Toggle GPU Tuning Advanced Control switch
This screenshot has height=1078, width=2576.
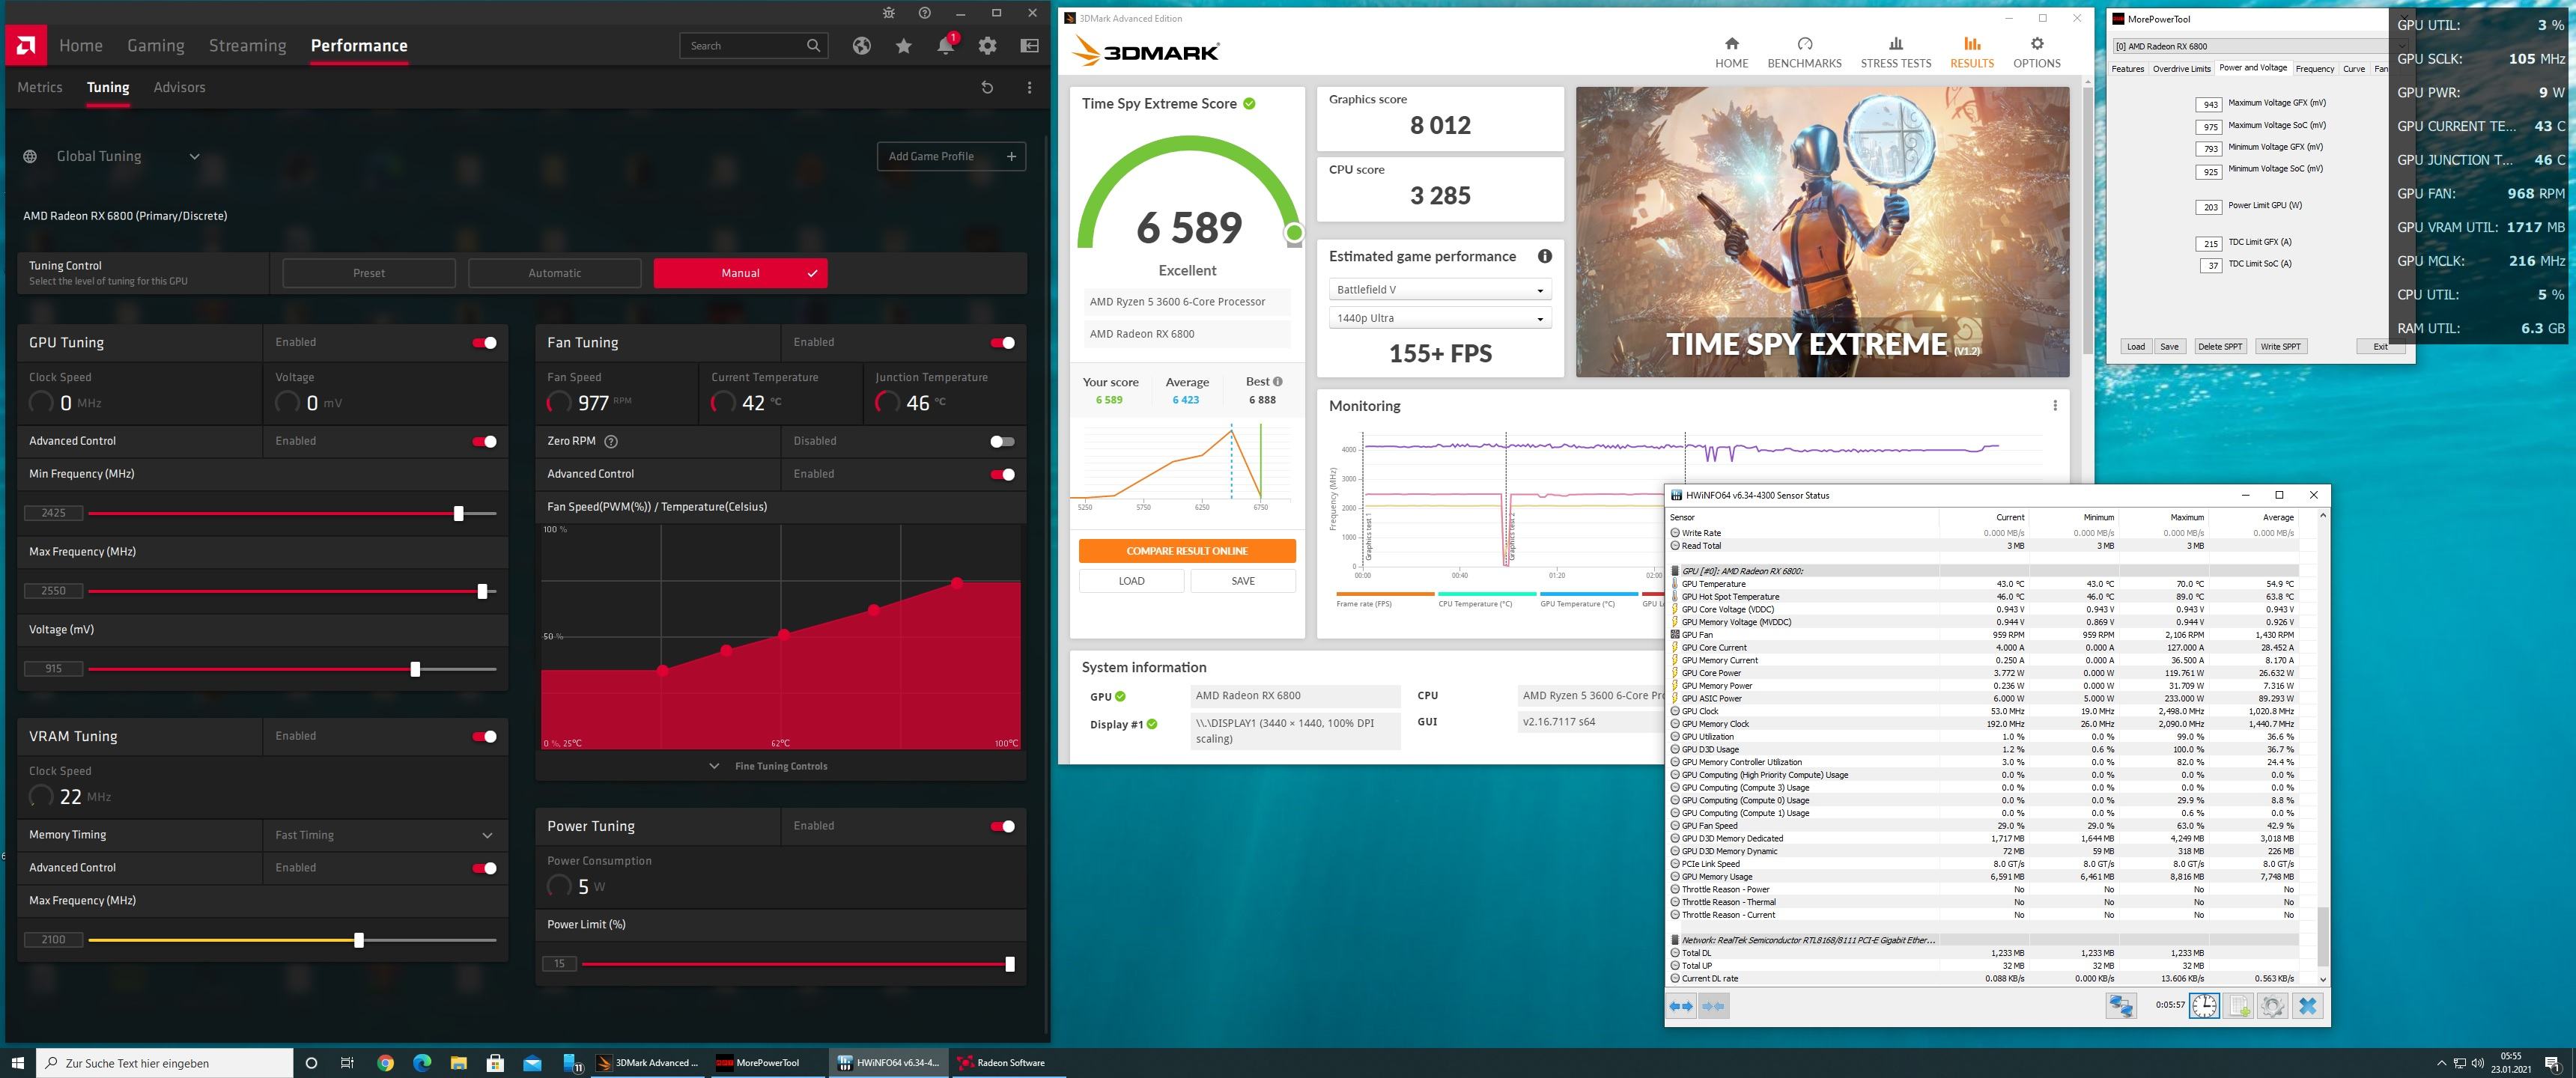485,441
